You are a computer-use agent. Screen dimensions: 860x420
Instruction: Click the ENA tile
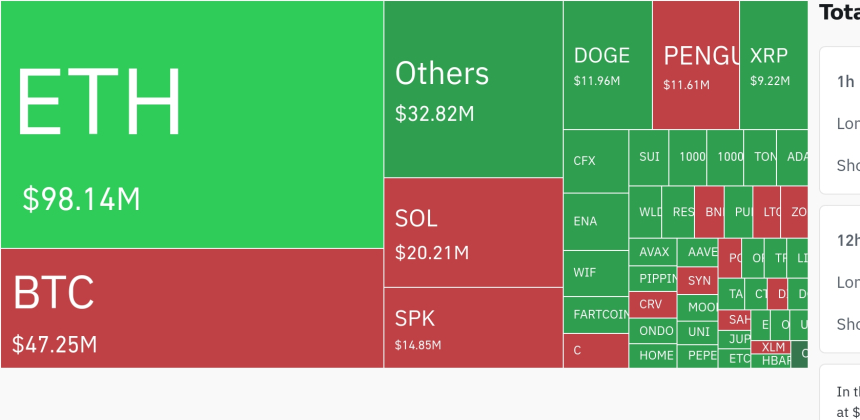(x=596, y=222)
